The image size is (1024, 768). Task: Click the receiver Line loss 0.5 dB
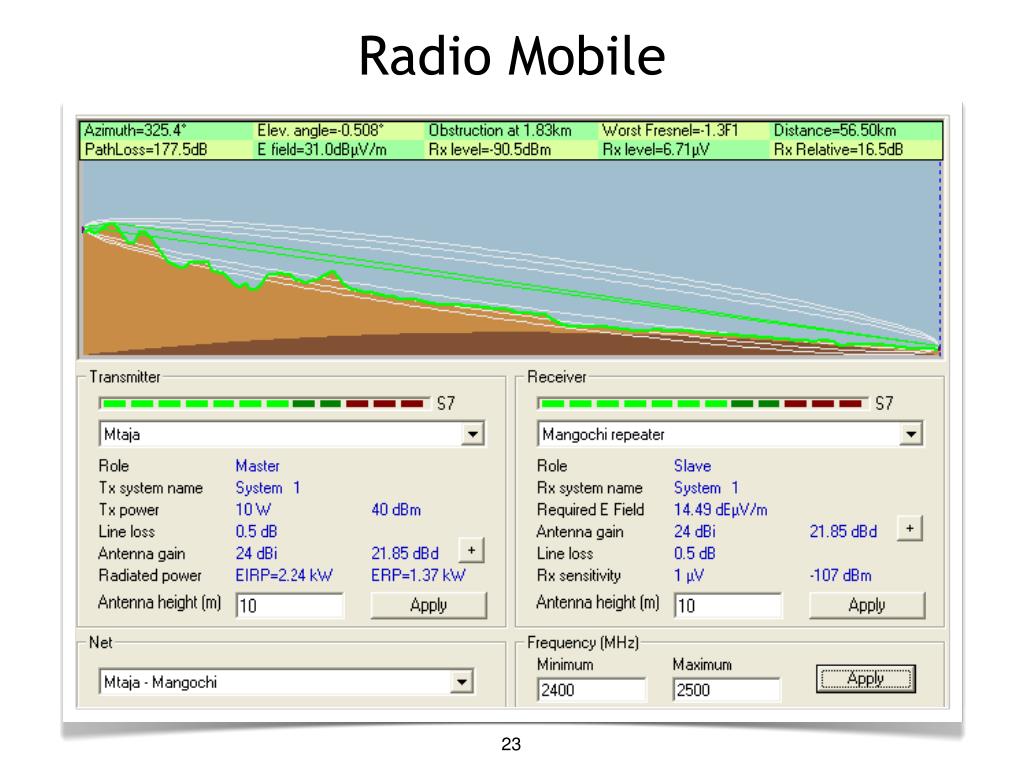tap(695, 553)
